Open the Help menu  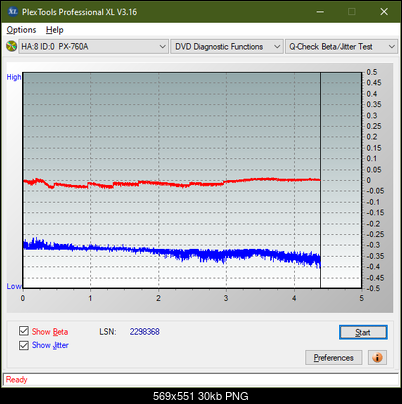coord(55,30)
